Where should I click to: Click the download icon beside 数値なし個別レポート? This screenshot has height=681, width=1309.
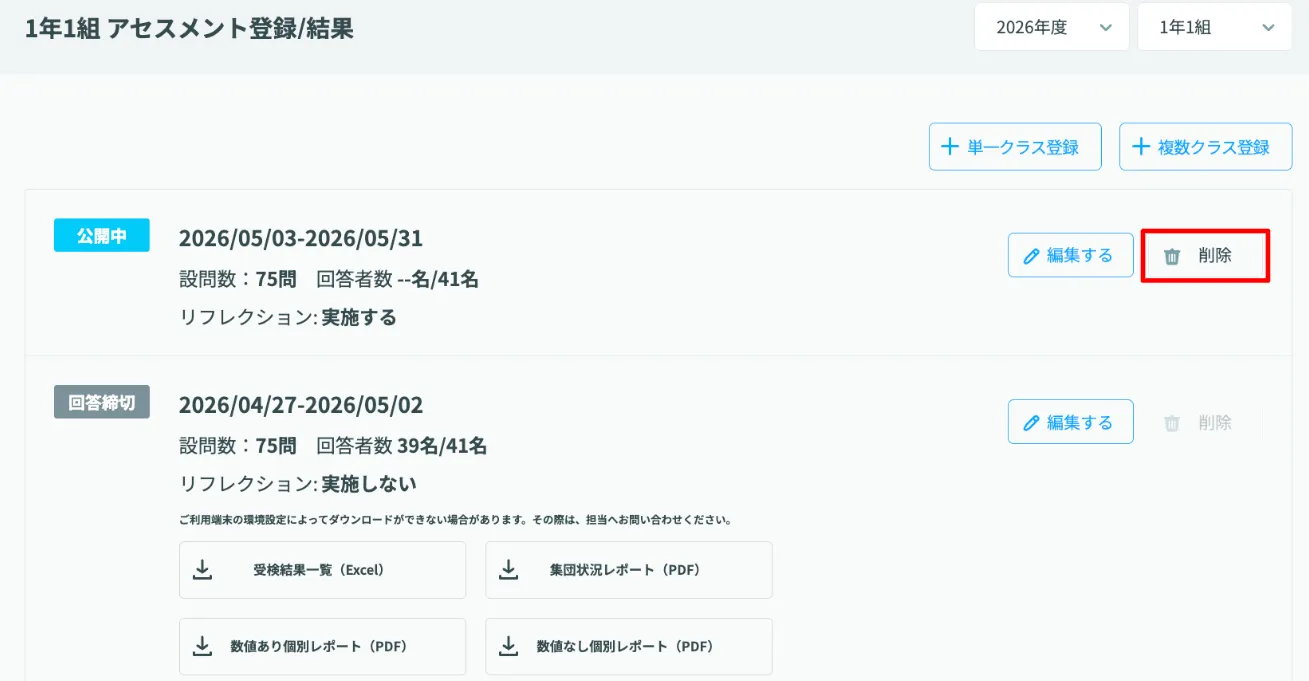pos(508,646)
